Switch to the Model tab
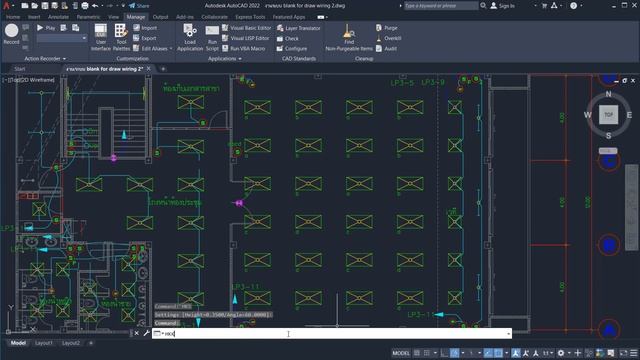 (18, 343)
